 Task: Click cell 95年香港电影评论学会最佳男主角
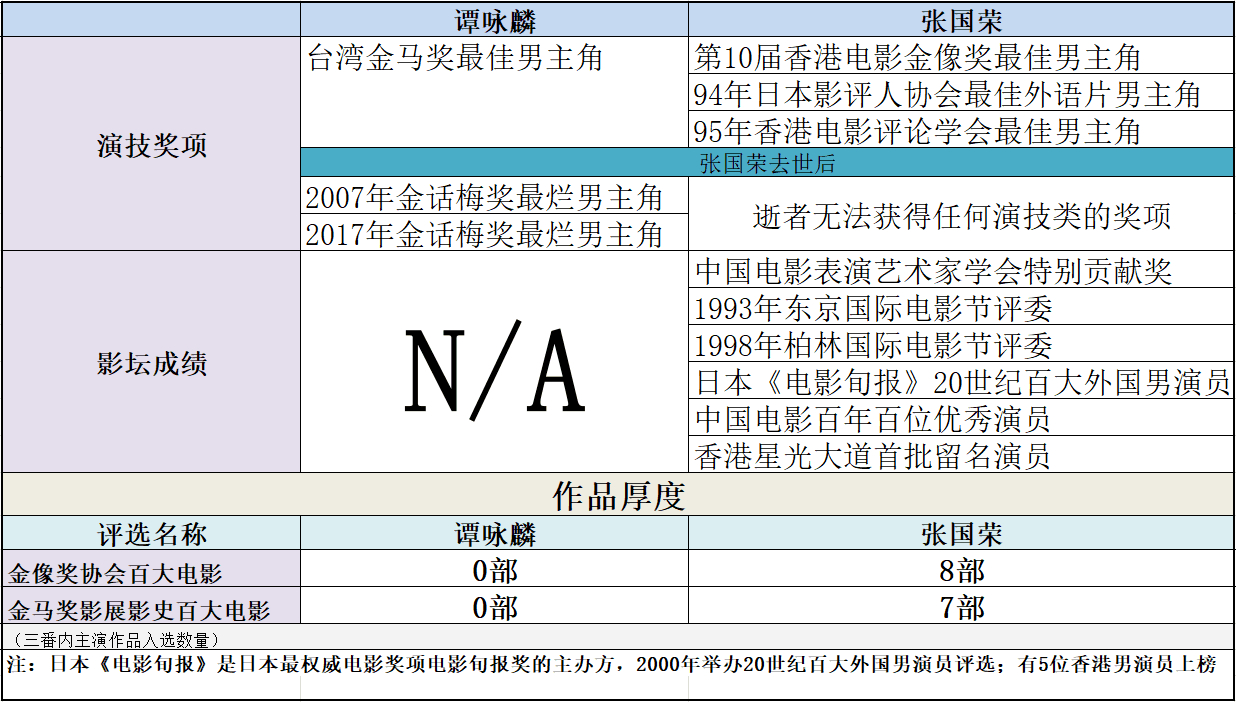[962, 130]
